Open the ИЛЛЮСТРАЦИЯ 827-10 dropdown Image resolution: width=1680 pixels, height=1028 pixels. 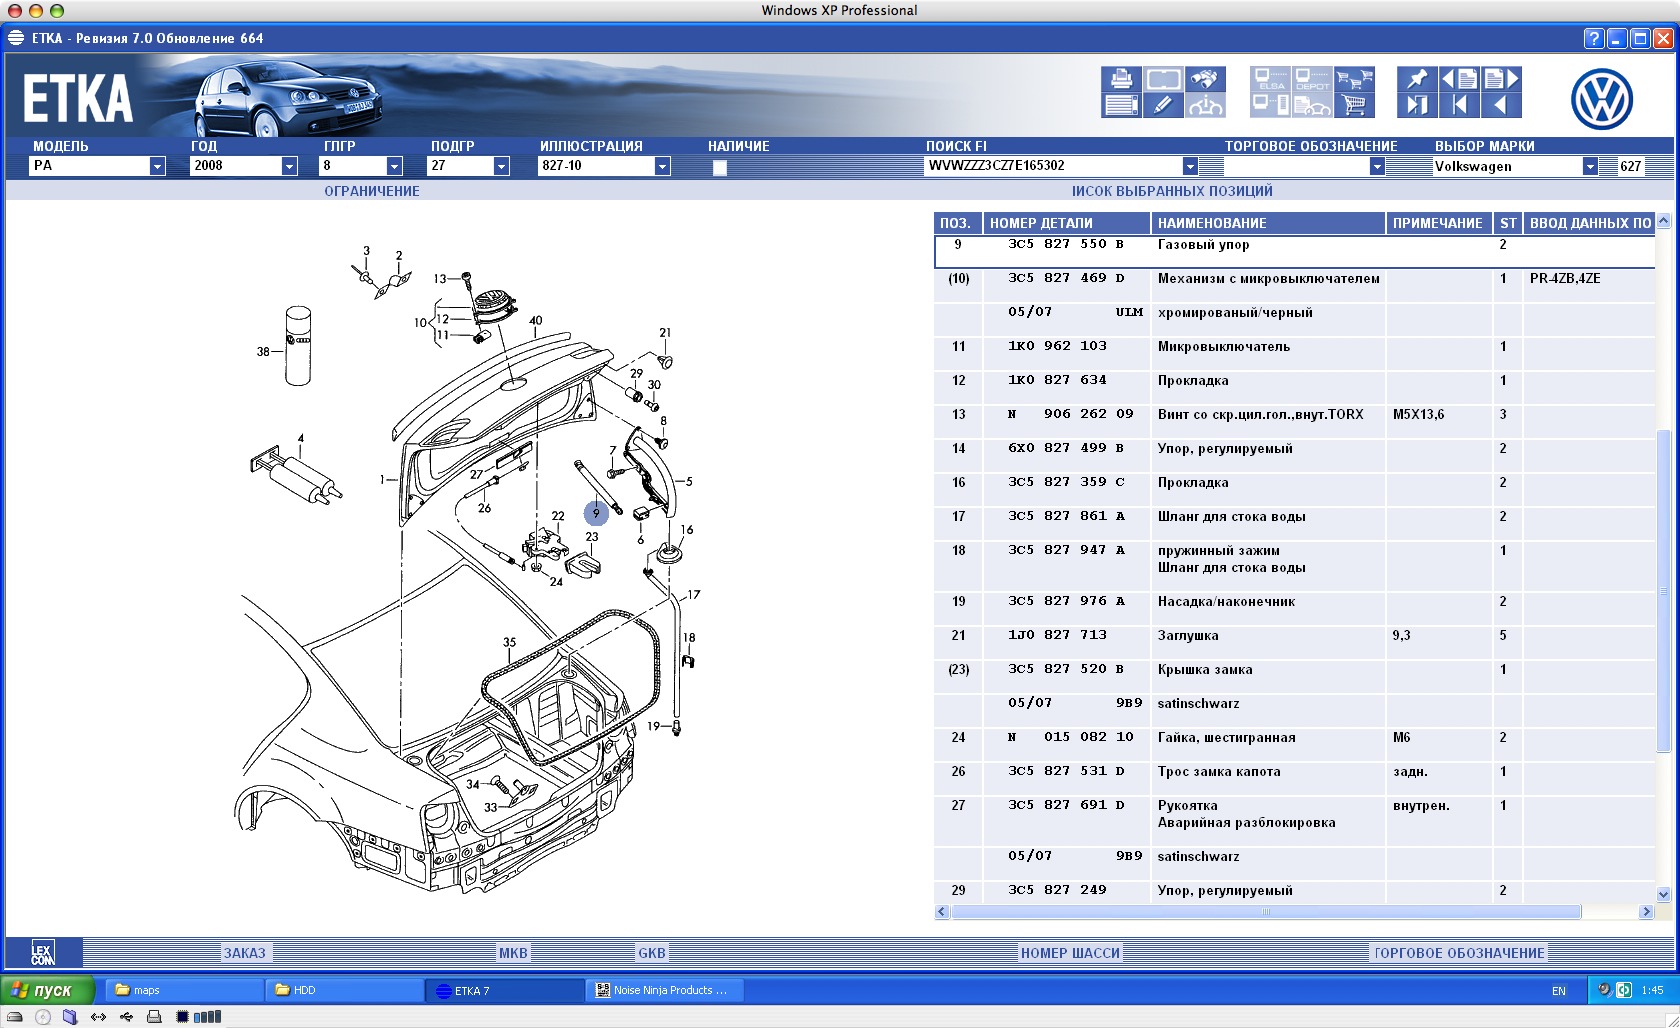click(x=662, y=166)
